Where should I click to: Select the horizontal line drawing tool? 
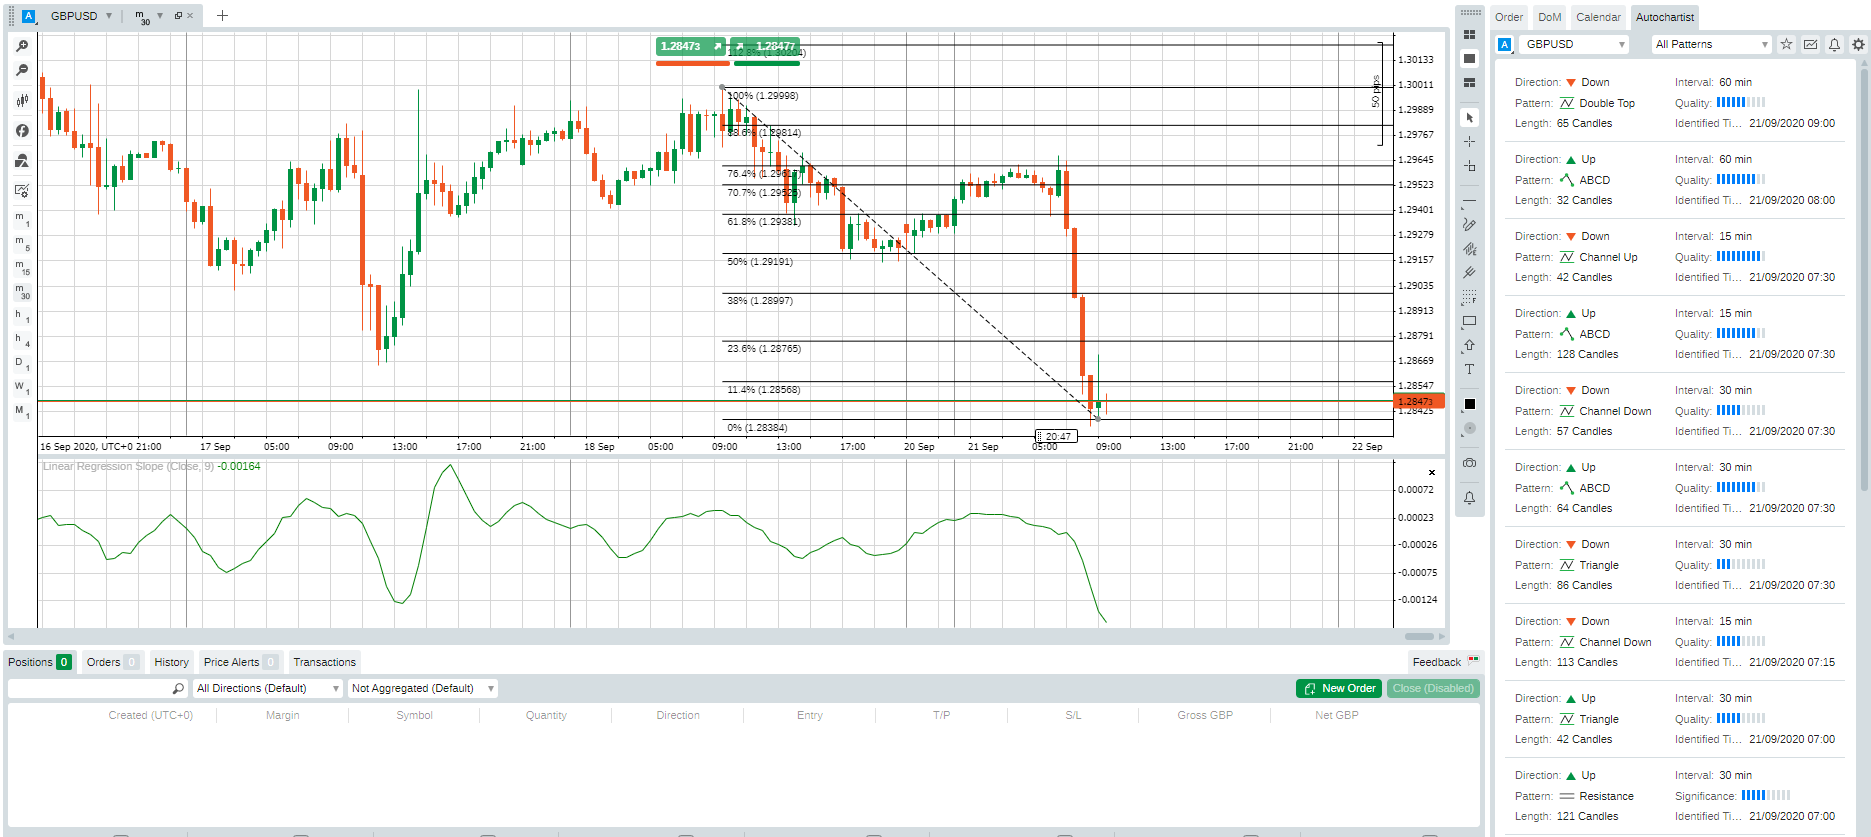pos(1469,201)
